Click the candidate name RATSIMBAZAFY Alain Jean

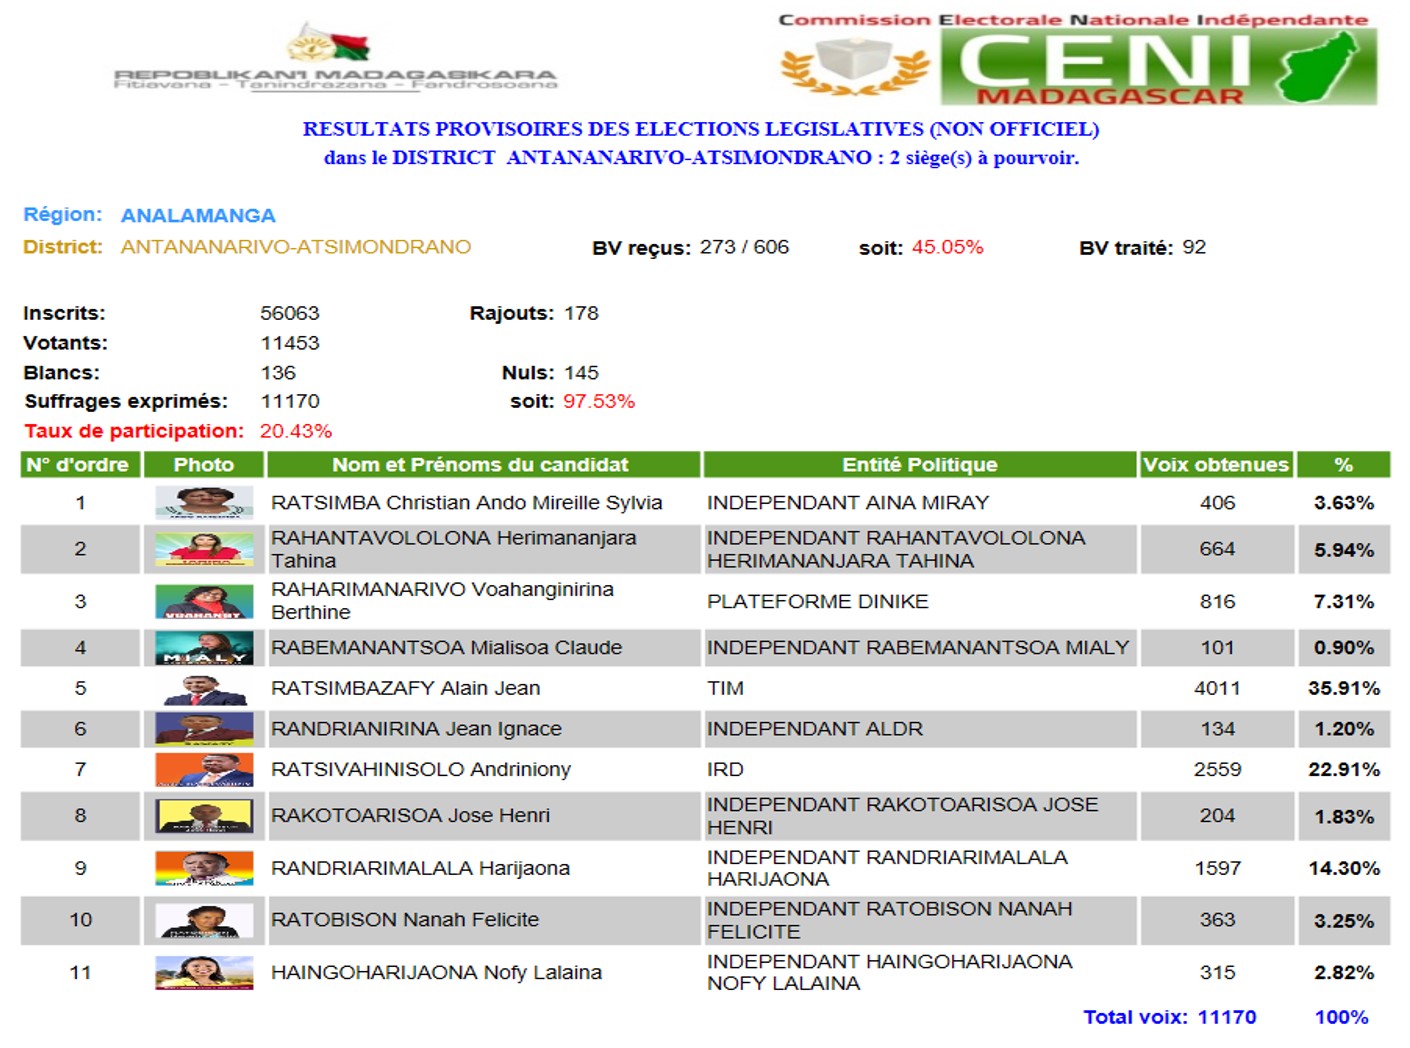pyautogui.click(x=406, y=688)
